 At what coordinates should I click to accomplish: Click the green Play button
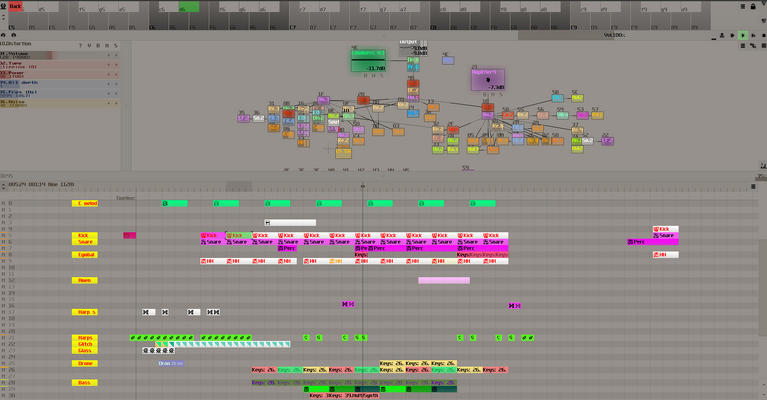pyautogui.click(x=743, y=35)
